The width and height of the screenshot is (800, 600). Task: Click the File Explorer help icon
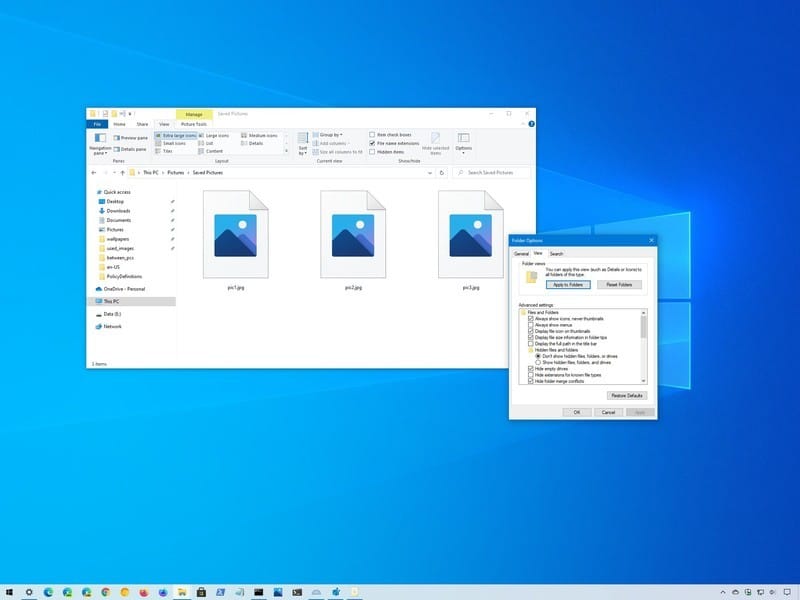(x=531, y=124)
